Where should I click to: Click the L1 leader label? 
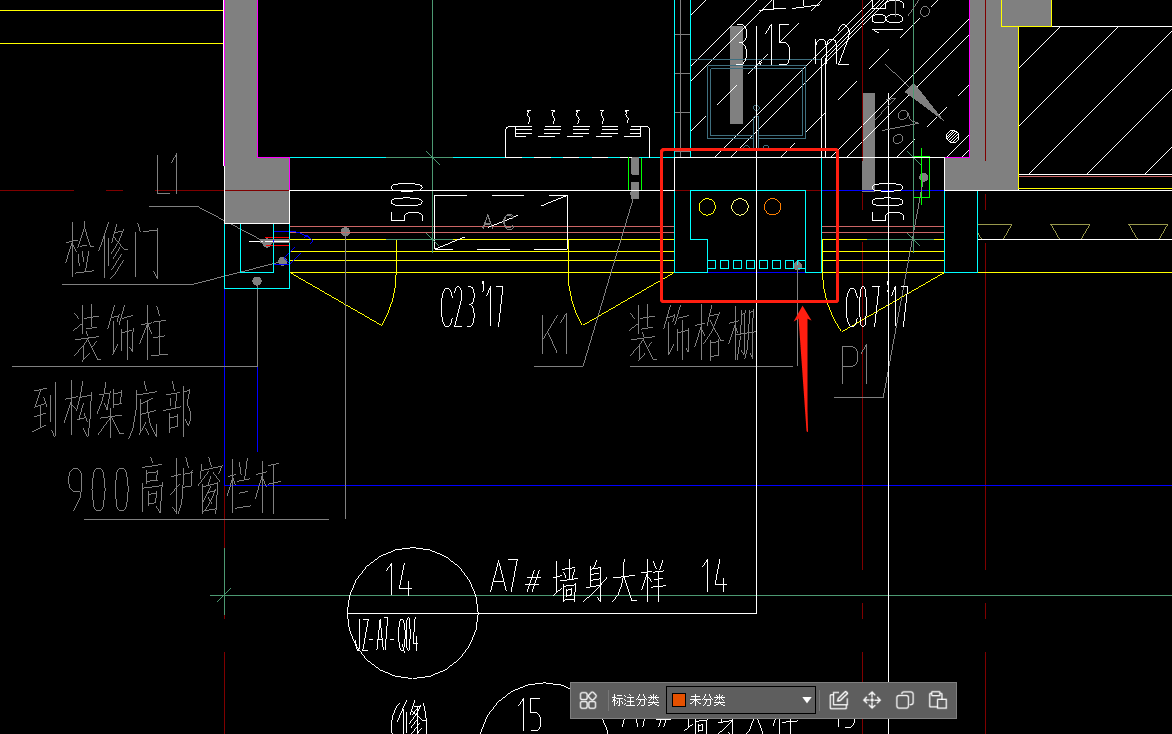point(167,173)
